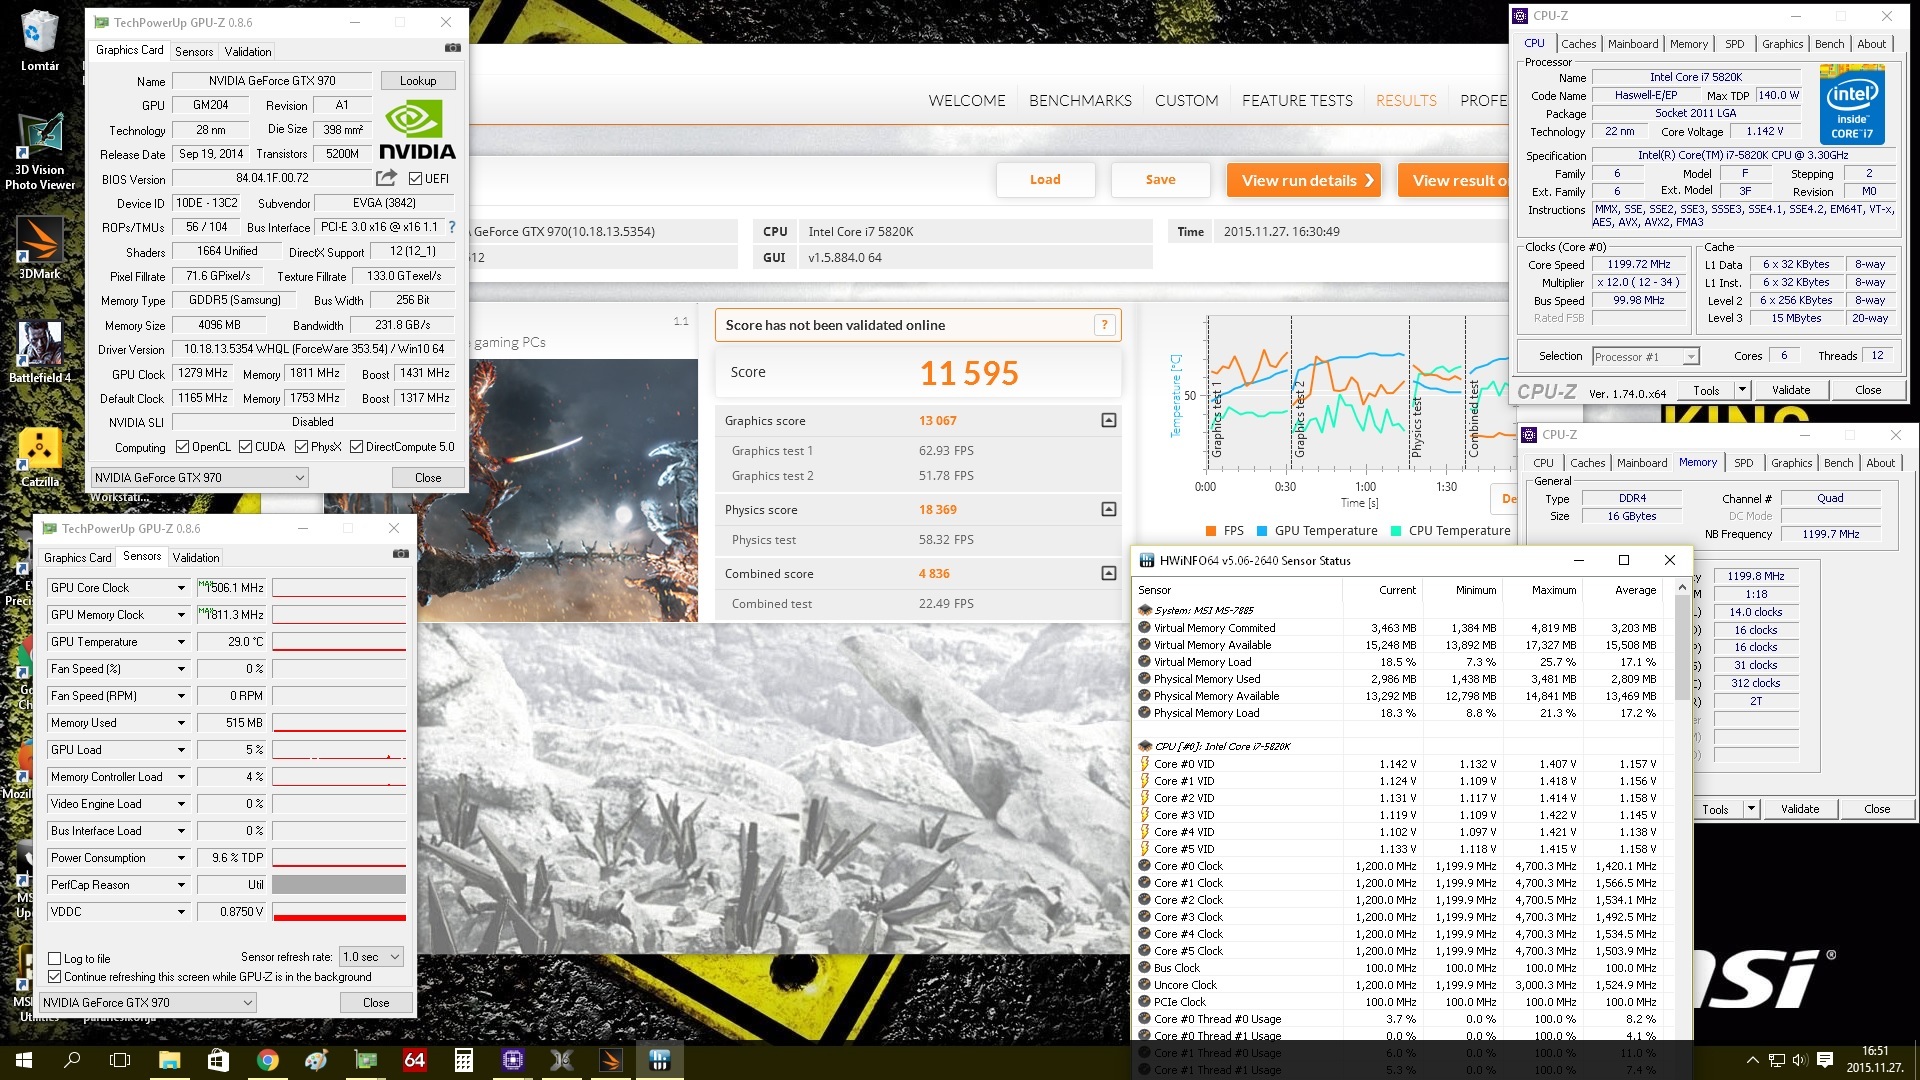This screenshot has width=1920, height=1080.
Task: Toggle the DirectCompute 5.0 checkbox
Action: (x=356, y=447)
